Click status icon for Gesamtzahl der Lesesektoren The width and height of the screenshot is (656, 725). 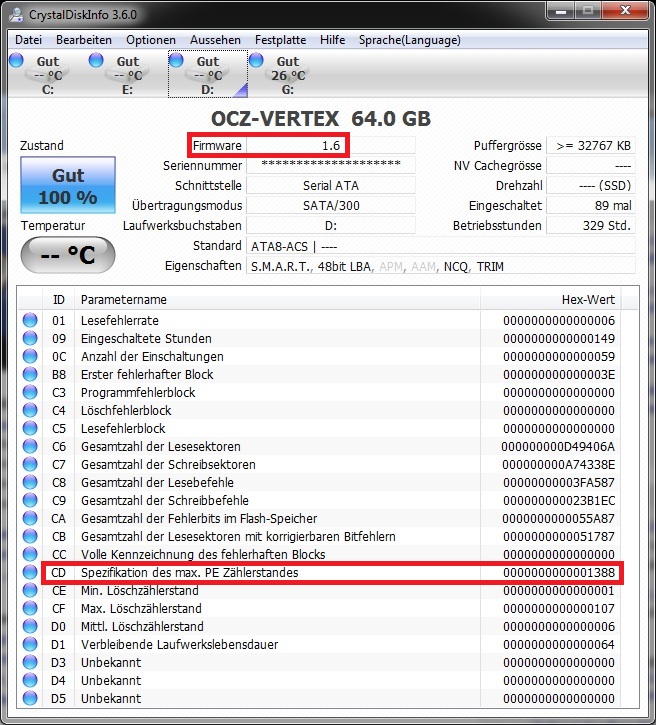click(30, 446)
